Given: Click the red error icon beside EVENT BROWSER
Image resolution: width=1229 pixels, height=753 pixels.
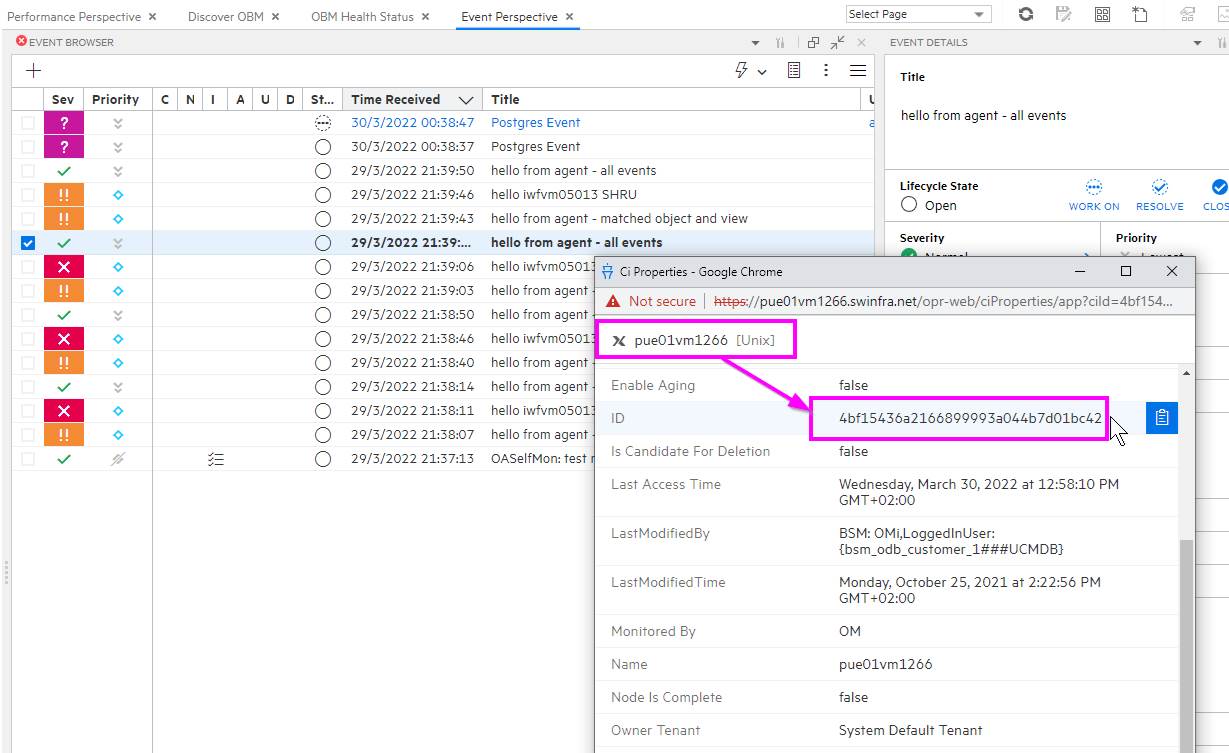Looking at the screenshot, I should point(21,42).
